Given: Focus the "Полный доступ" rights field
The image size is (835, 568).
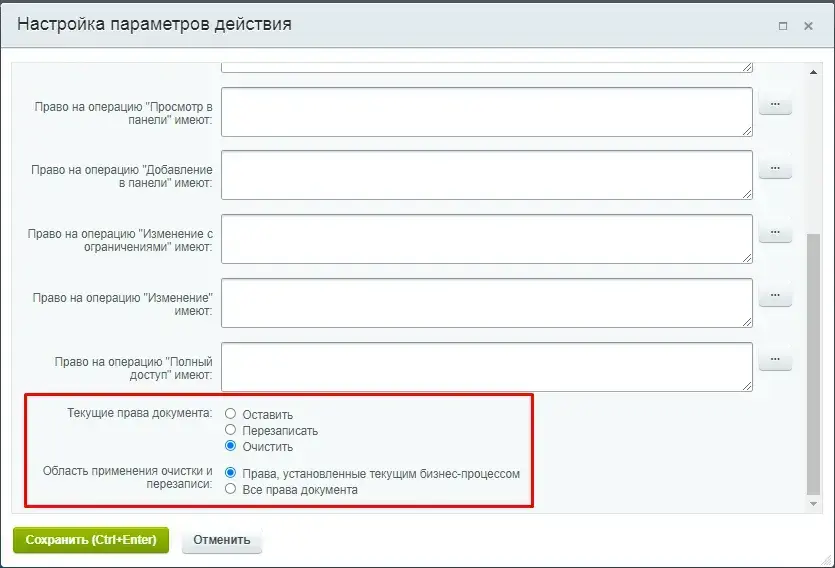Looking at the screenshot, I should click(x=487, y=367).
